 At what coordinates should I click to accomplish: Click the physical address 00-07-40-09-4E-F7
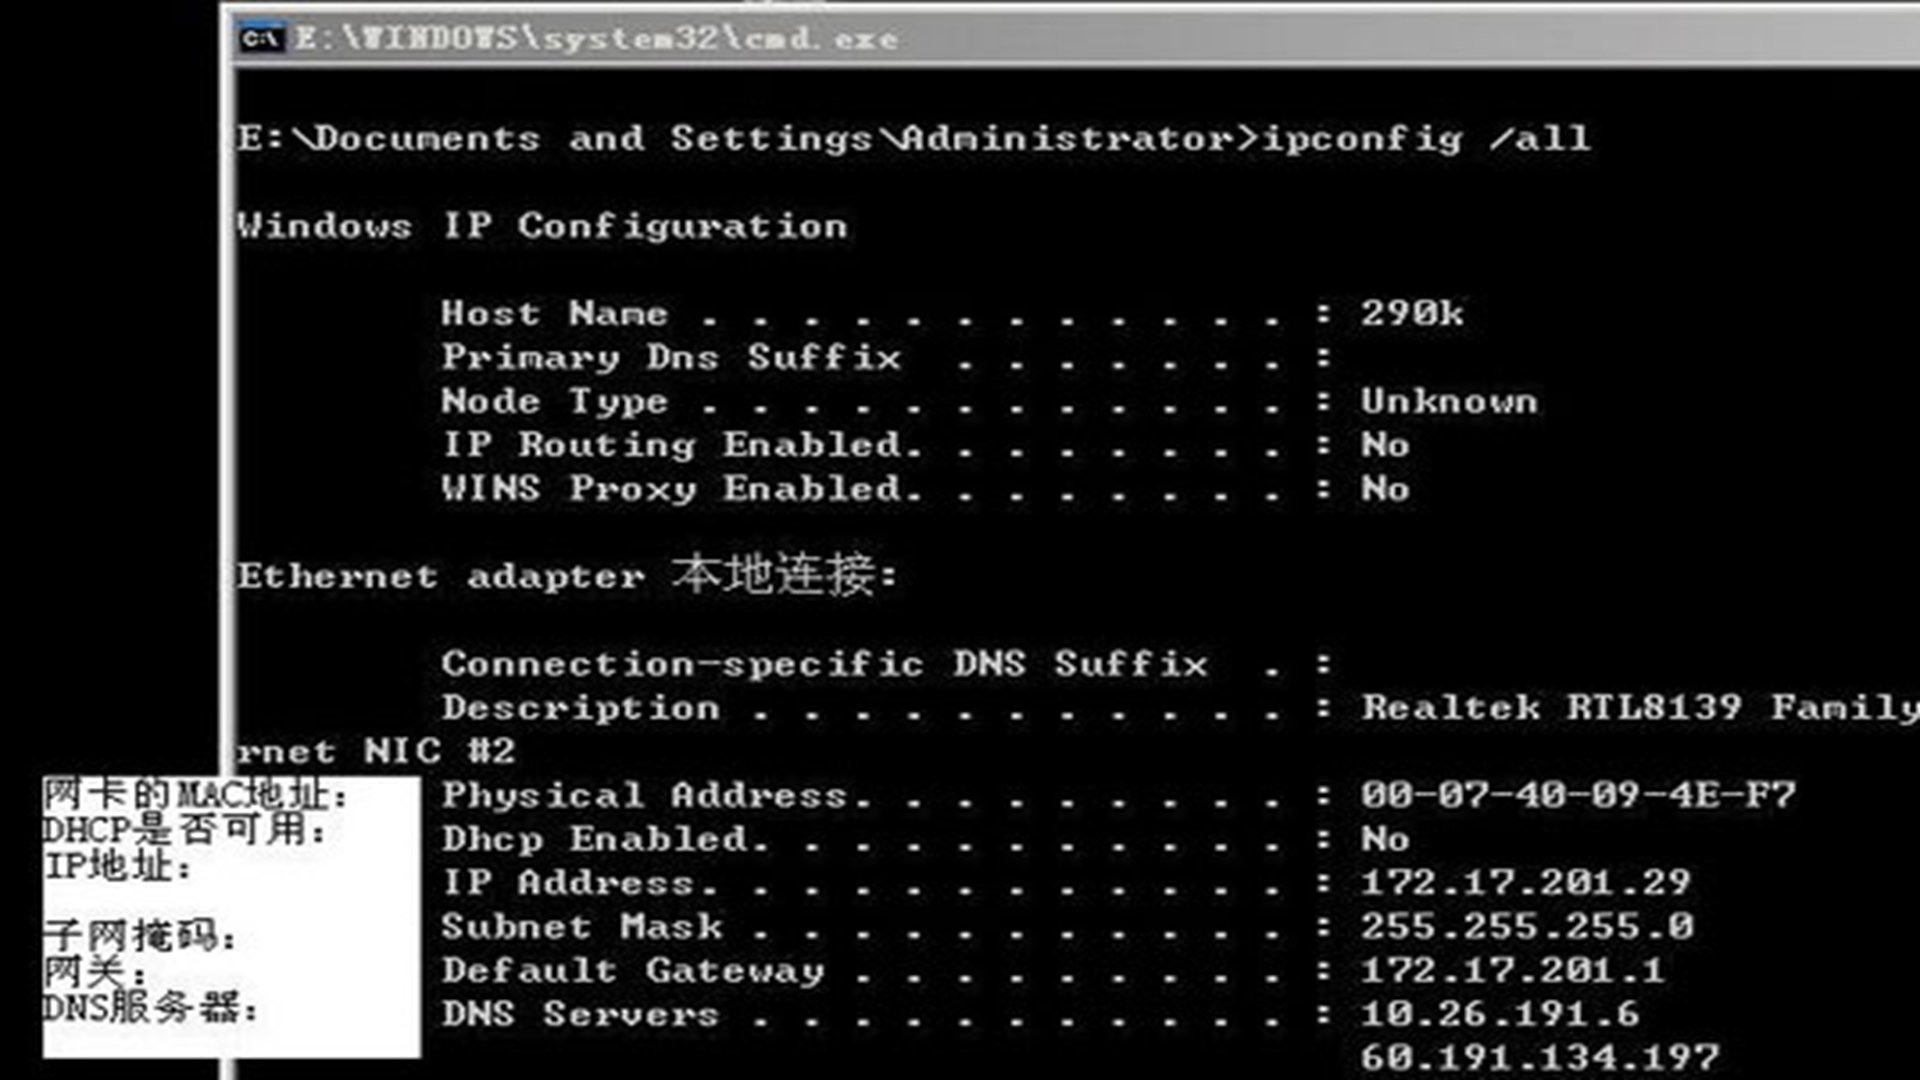1577,796
